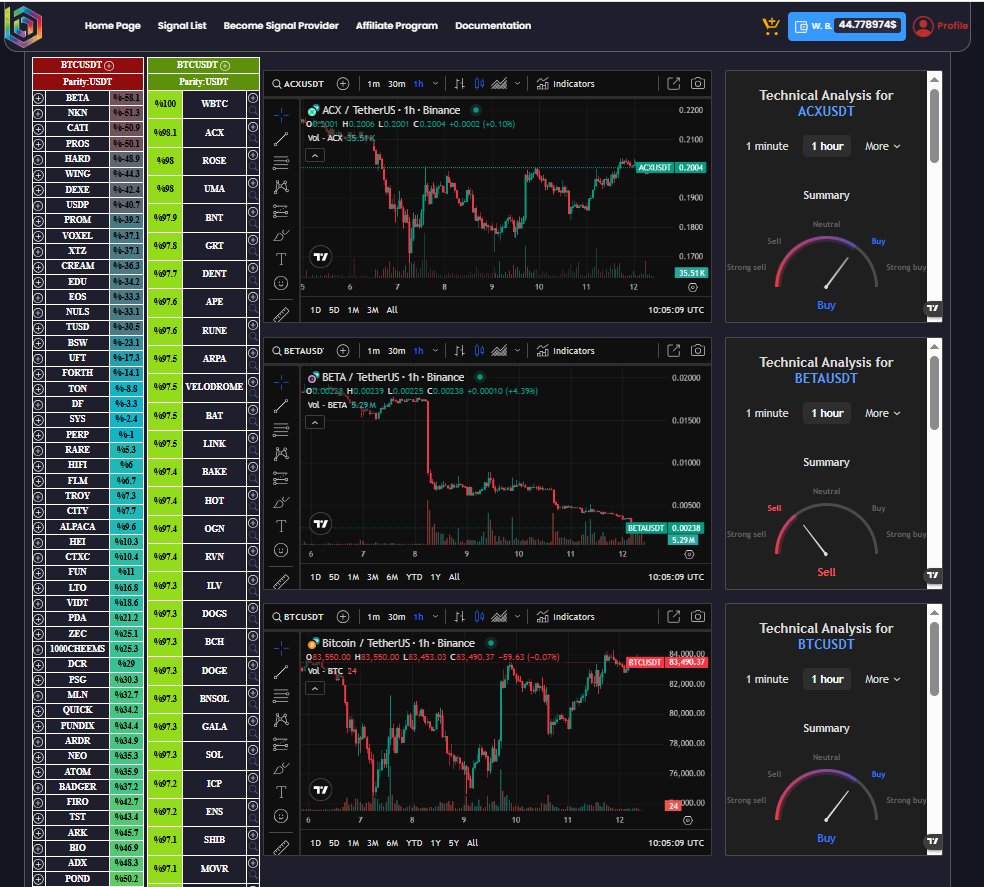Click ACXUSDT symbol search field
984x887 pixels.
[298, 83]
